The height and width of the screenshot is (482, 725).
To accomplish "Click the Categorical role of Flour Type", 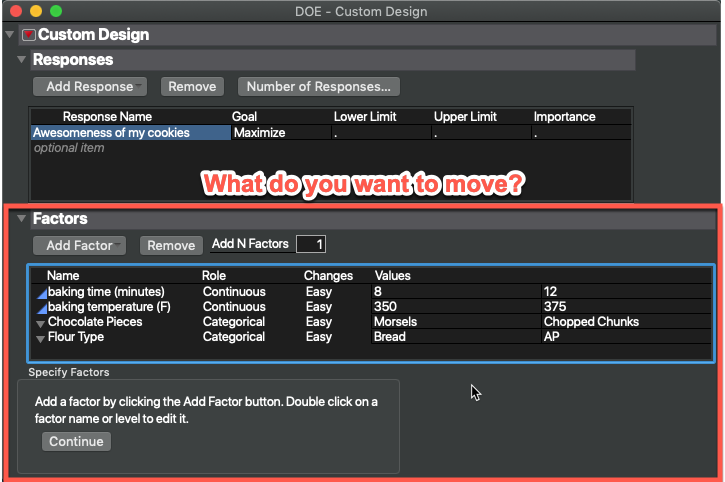I will tap(233, 336).
